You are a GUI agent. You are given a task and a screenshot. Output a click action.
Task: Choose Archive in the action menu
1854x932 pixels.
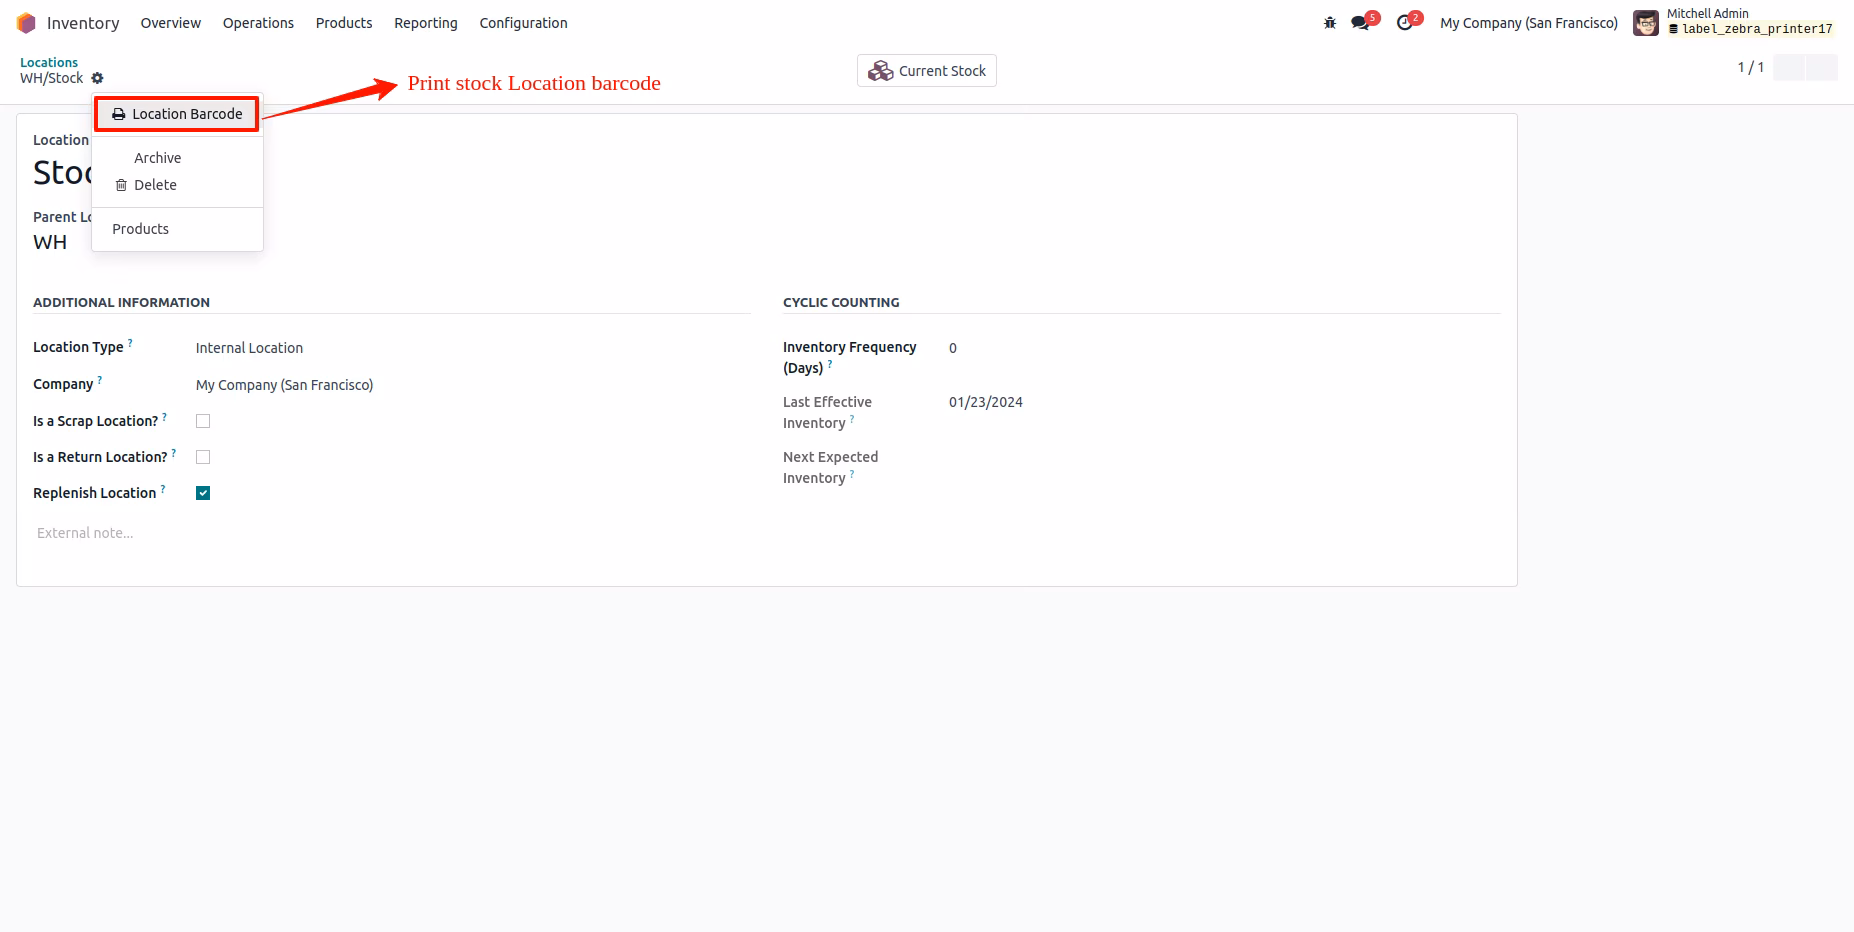158,158
